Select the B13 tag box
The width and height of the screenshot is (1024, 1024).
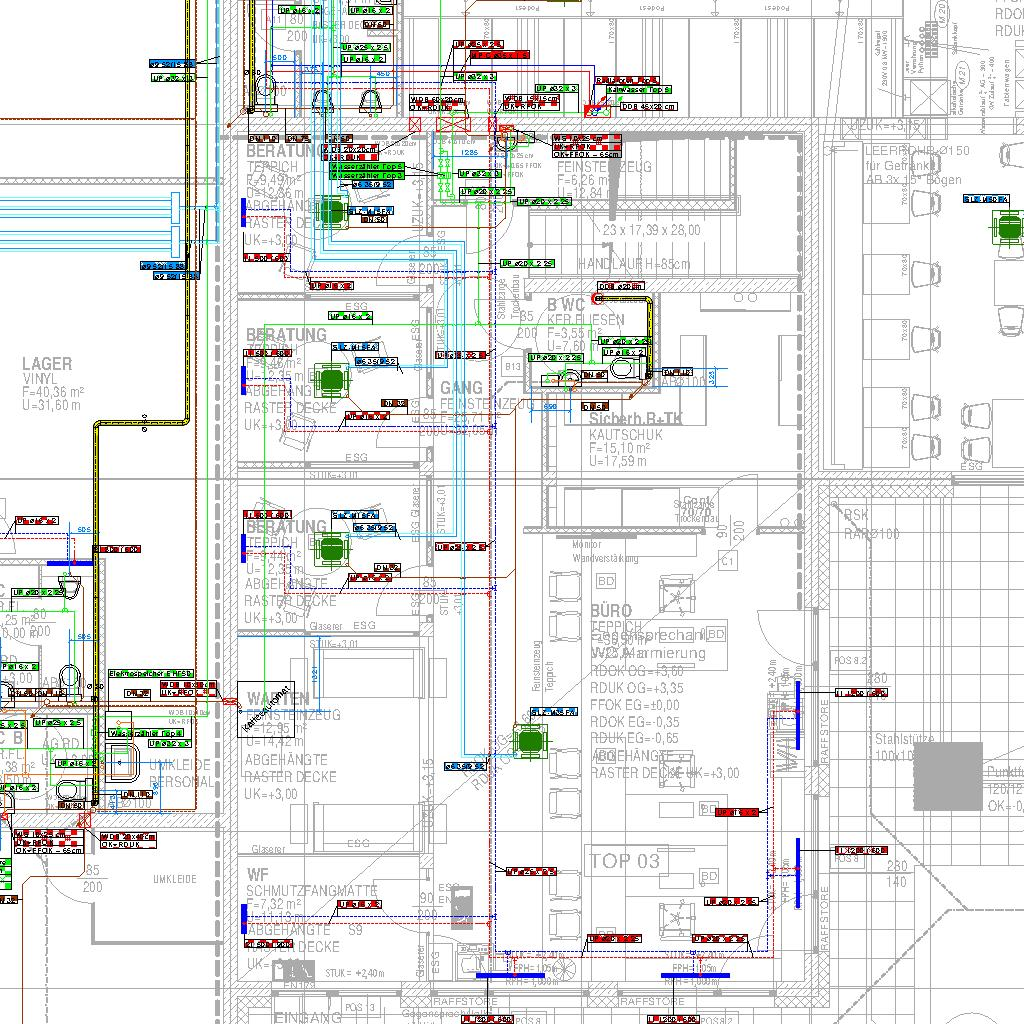pyautogui.click(x=513, y=367)
